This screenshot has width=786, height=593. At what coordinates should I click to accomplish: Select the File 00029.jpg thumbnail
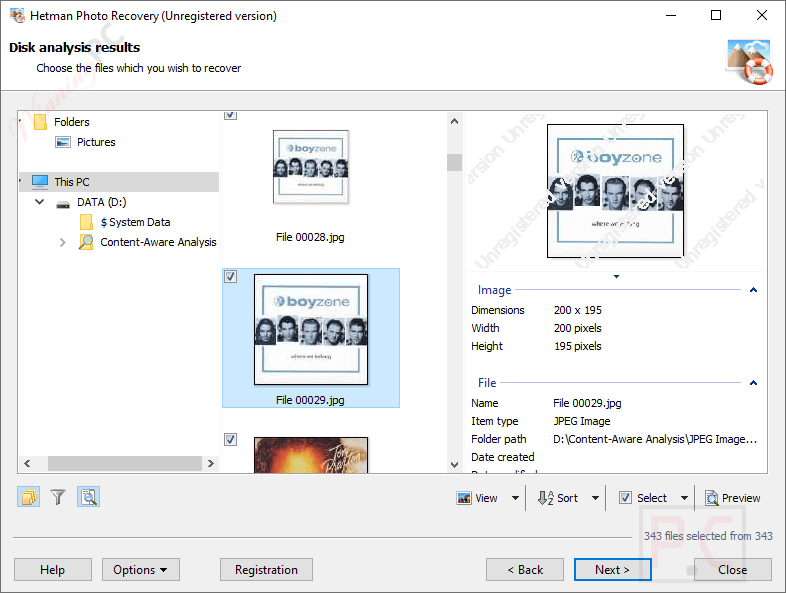[x=311, y=329]
